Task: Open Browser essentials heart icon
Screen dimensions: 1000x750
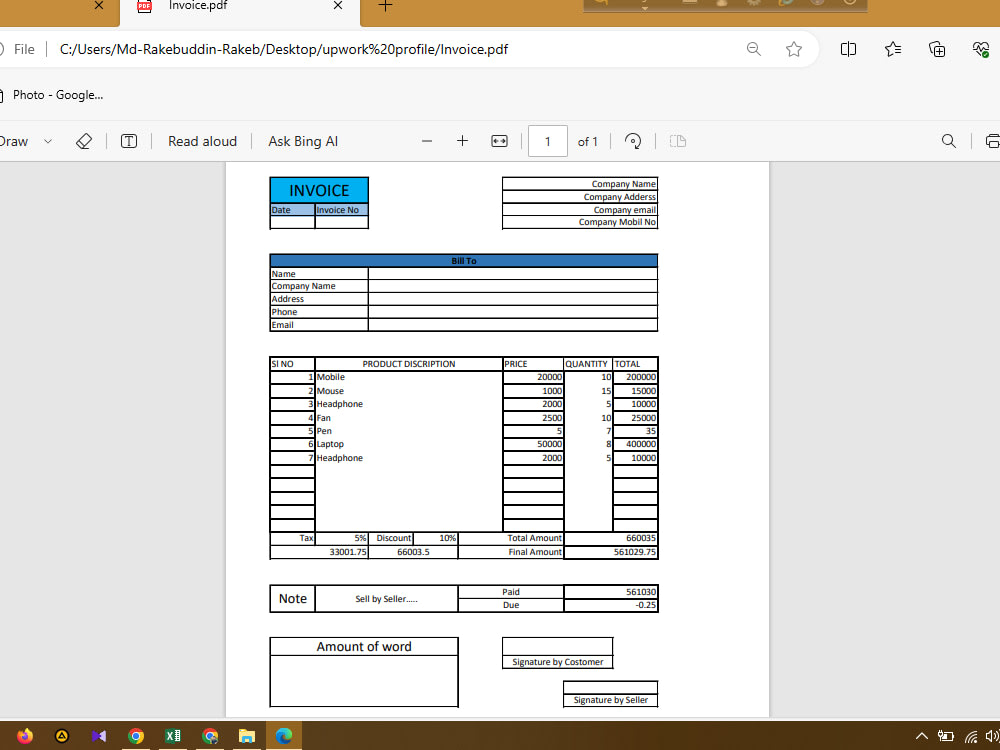Action: [x=984, y=48]
